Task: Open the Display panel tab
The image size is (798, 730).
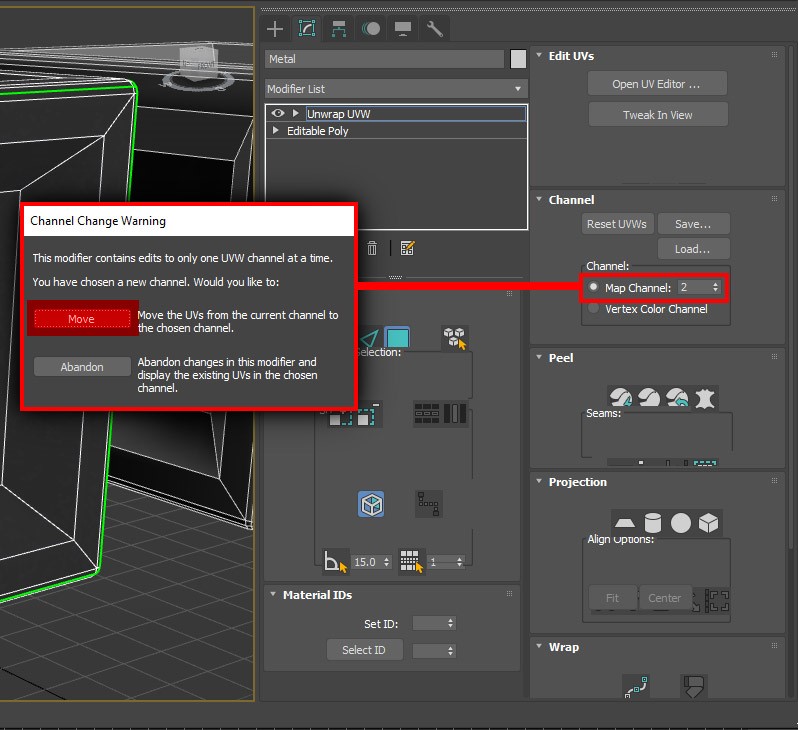Action: 403,29
